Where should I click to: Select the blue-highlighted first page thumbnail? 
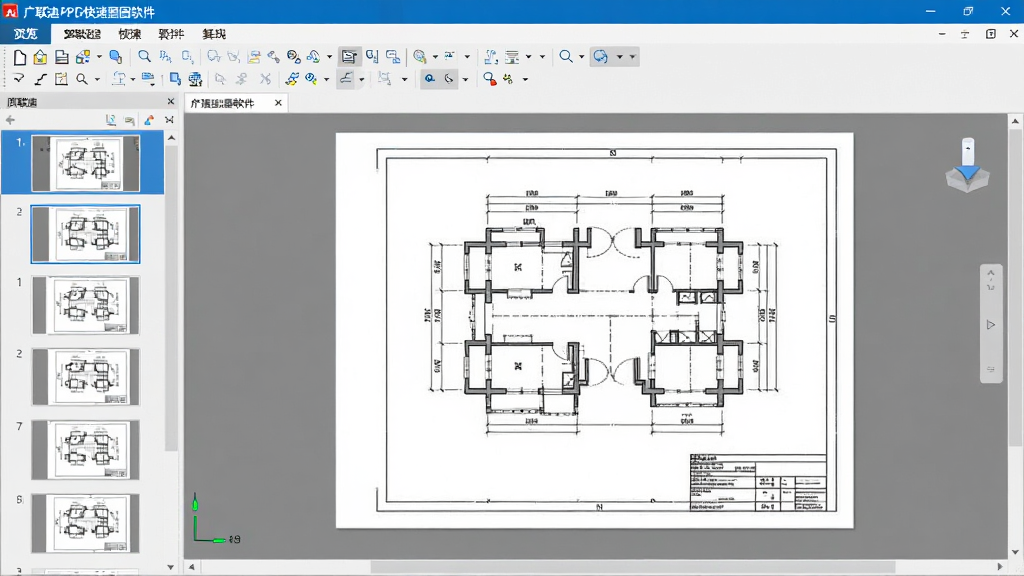(x=86, y=163)
